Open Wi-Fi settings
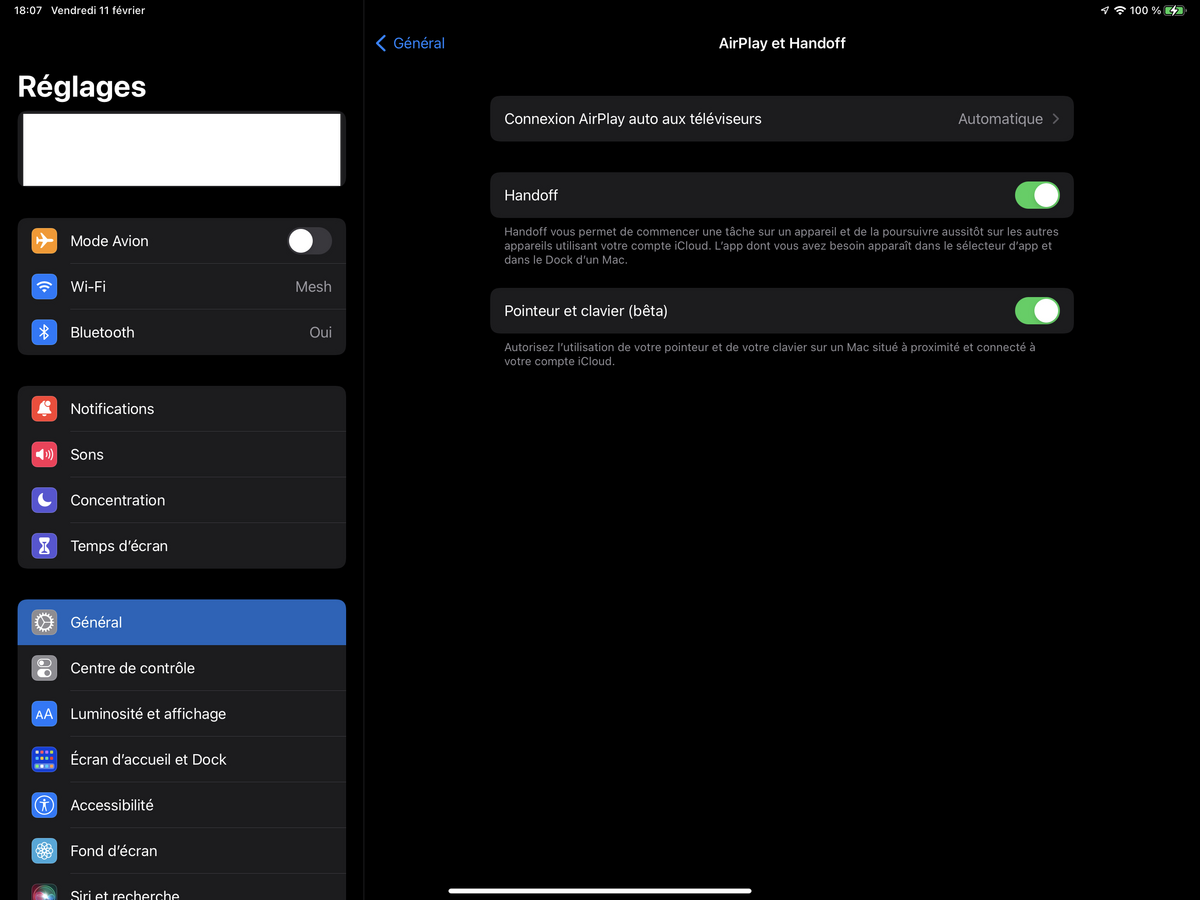 pos(182,287)
